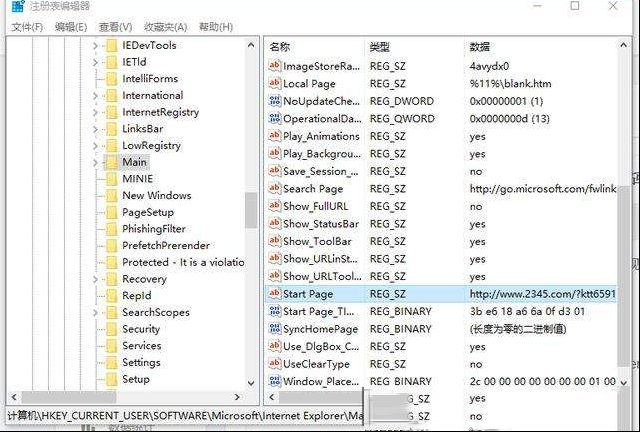Select the PrefetchPrerender folder icon
Screen dimensions: 640x432
111,246
